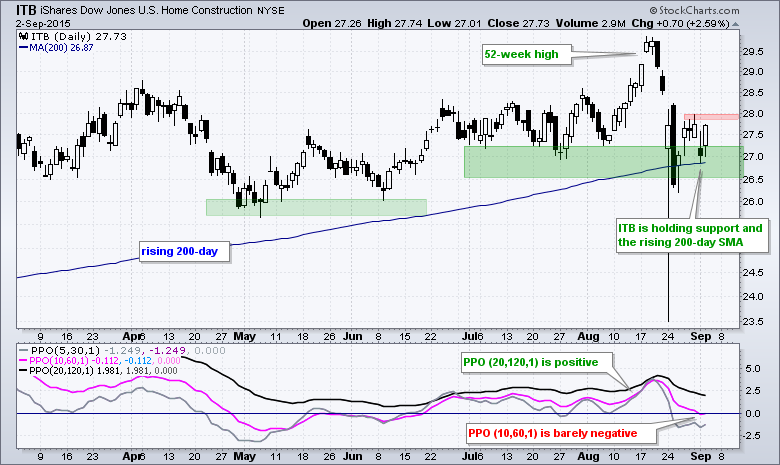
Task: Click the date 2-Sep-2015
Action: coord(43,24)
